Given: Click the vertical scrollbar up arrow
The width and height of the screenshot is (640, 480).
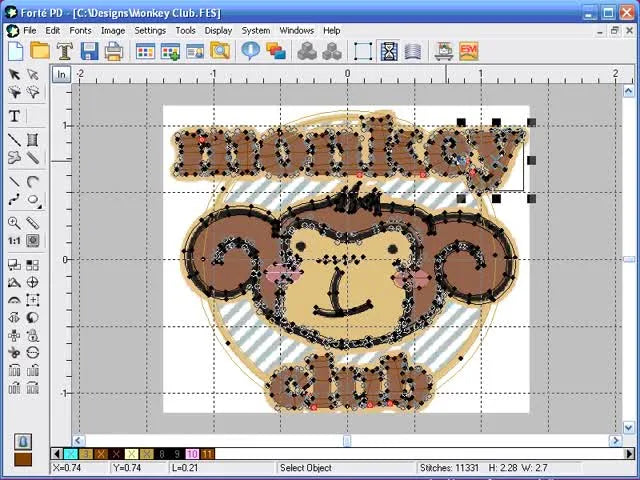Looking at the screenshot, I should 629,91.
